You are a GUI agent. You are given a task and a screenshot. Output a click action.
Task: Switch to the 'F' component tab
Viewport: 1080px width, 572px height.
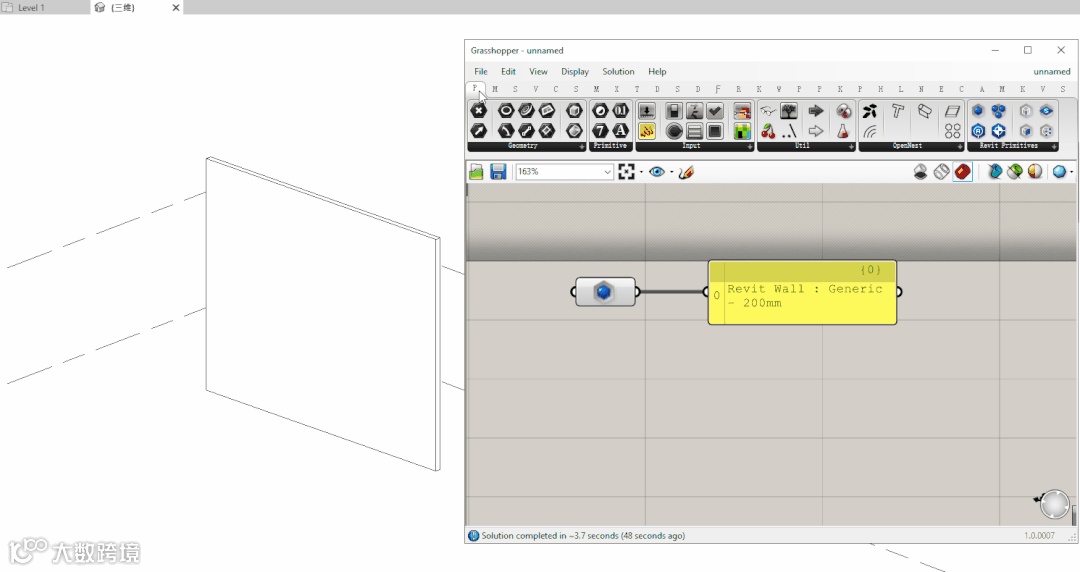point(718,89)
